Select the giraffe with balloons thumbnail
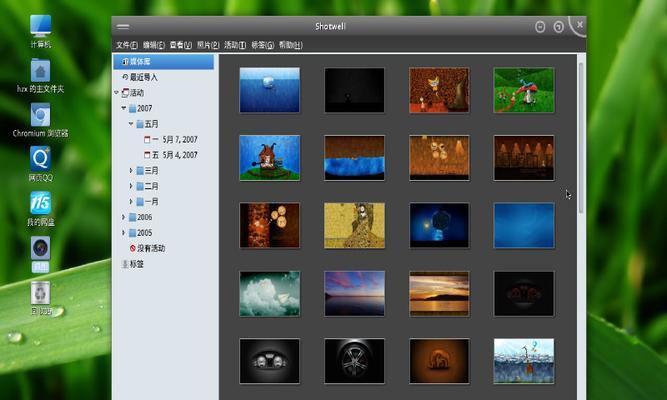This screenshot has width=667, height=400. click(524, 361)
